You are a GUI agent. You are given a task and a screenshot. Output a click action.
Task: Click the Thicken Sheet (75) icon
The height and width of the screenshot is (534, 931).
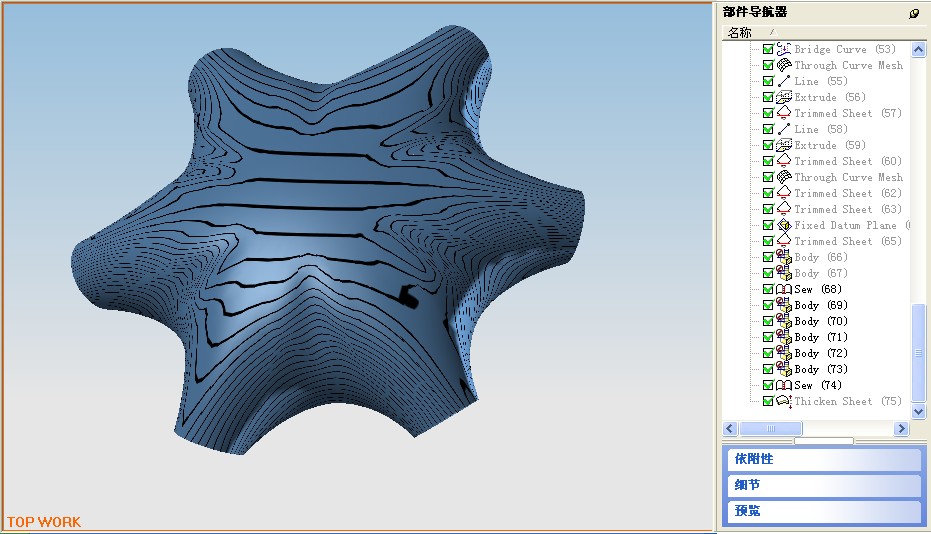[784, 402]
